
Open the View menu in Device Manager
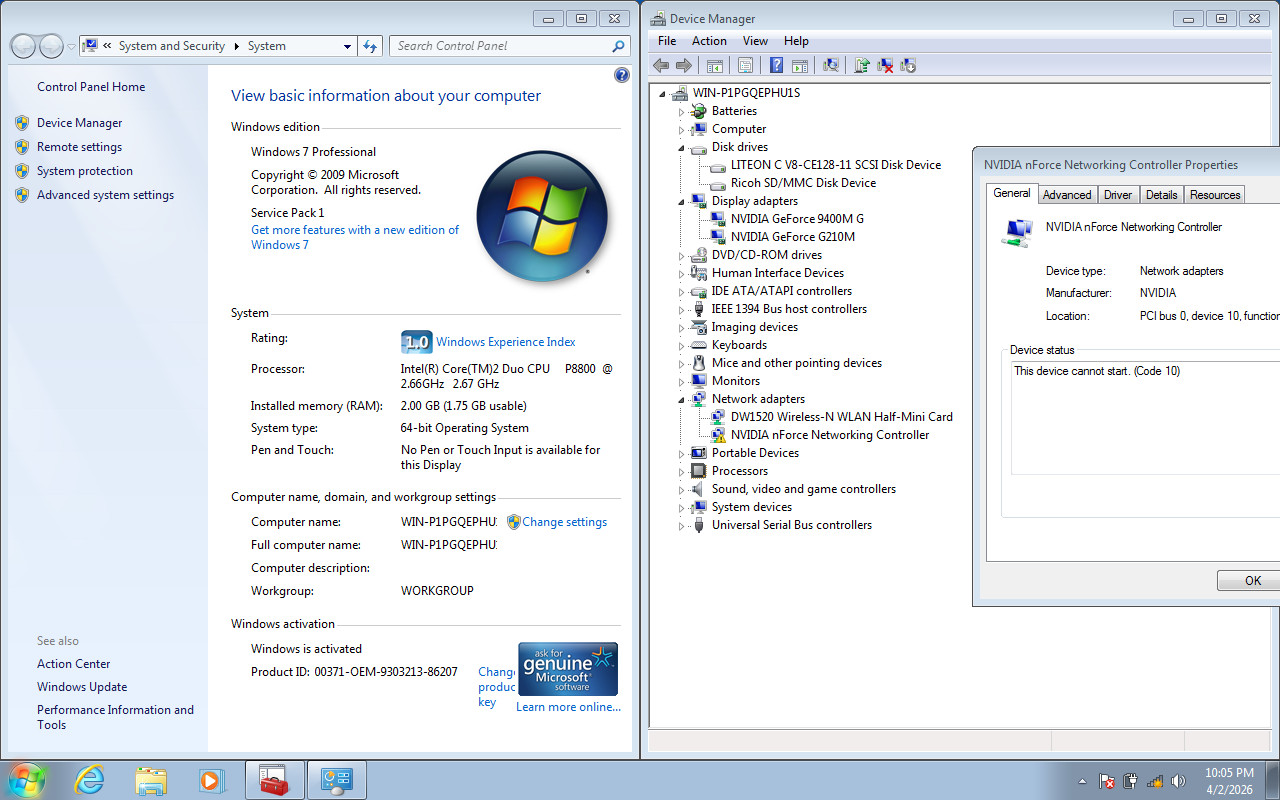(x=755, y=41)
